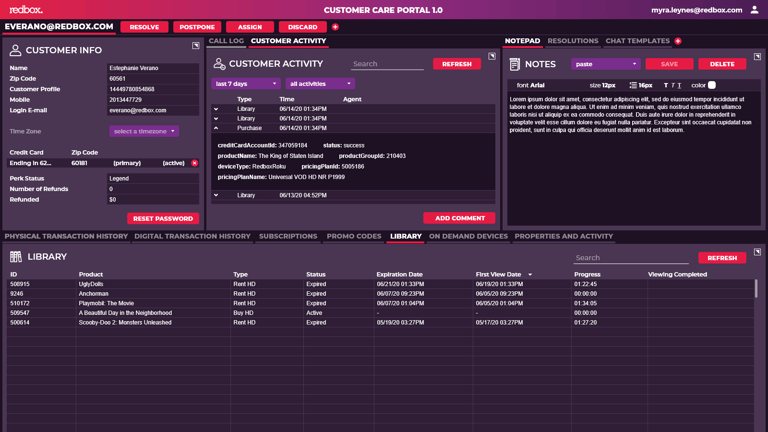Pick the notes text color swatch
The width and height of the screenshot is (768, 432).
pyautogui.click(x=712, y=85)
